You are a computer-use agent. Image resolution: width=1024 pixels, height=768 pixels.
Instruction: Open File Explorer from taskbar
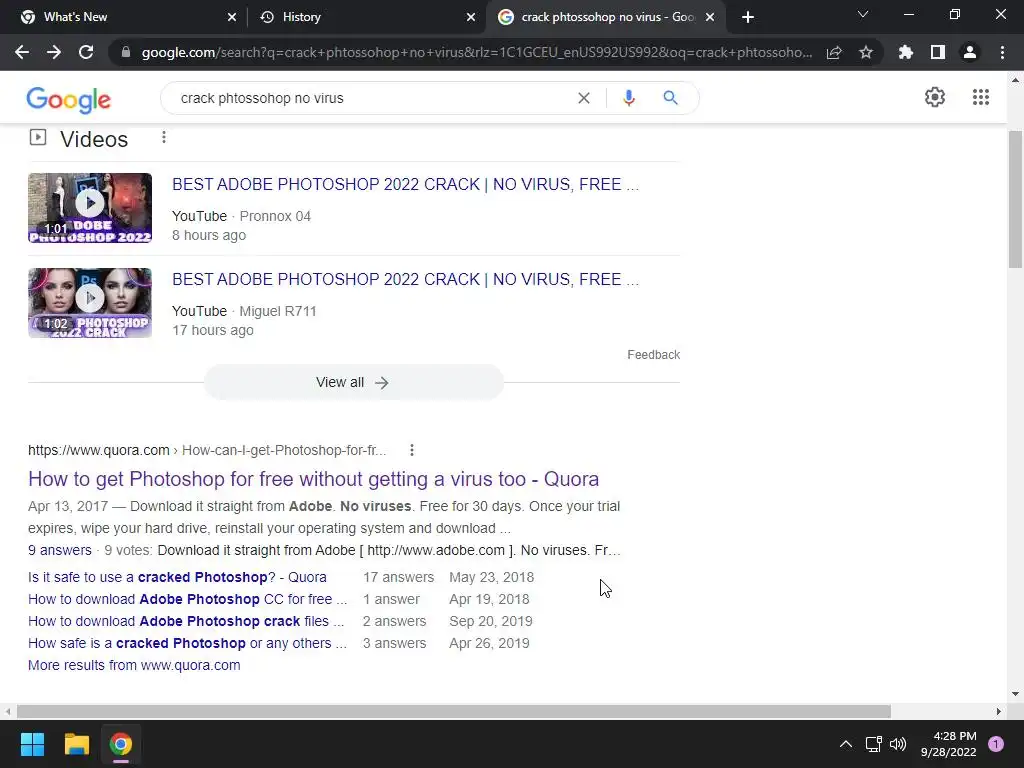coord(76,744)
